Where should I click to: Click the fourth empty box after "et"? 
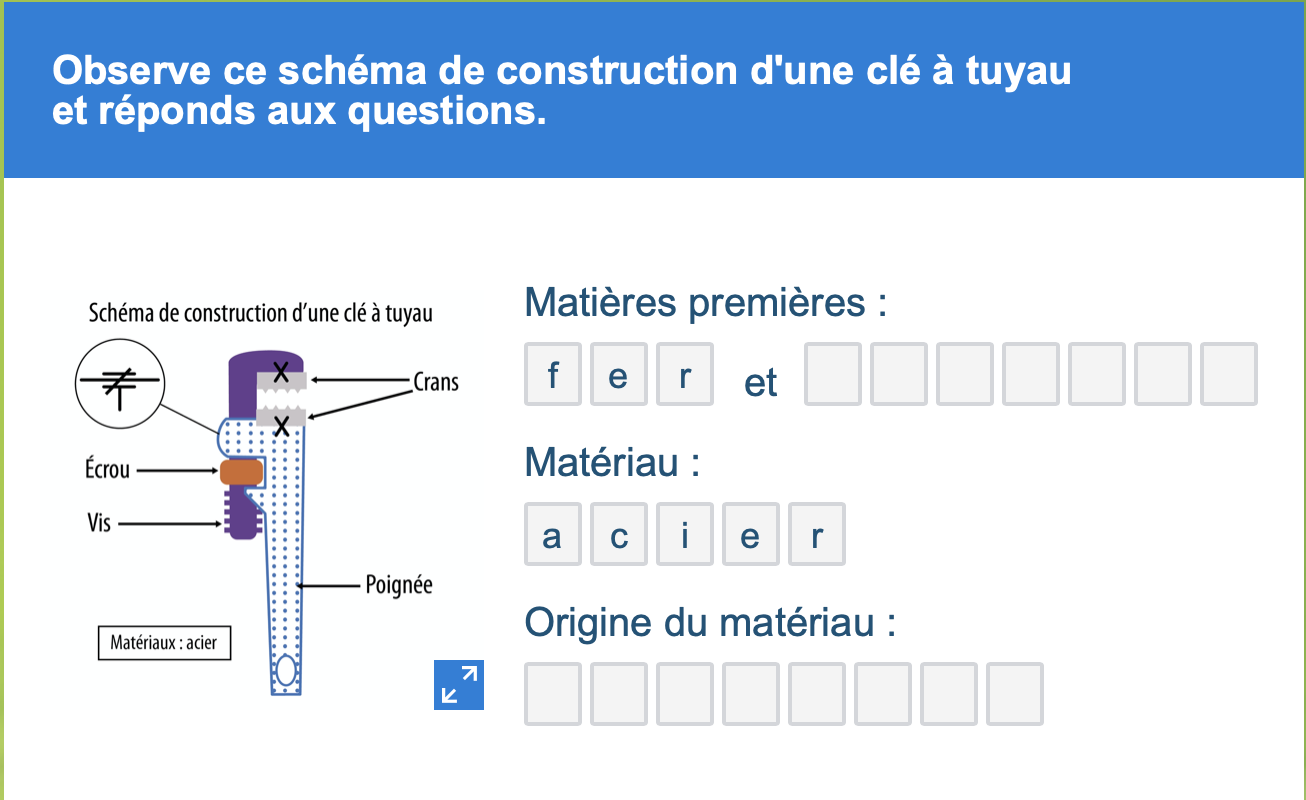1031,374
